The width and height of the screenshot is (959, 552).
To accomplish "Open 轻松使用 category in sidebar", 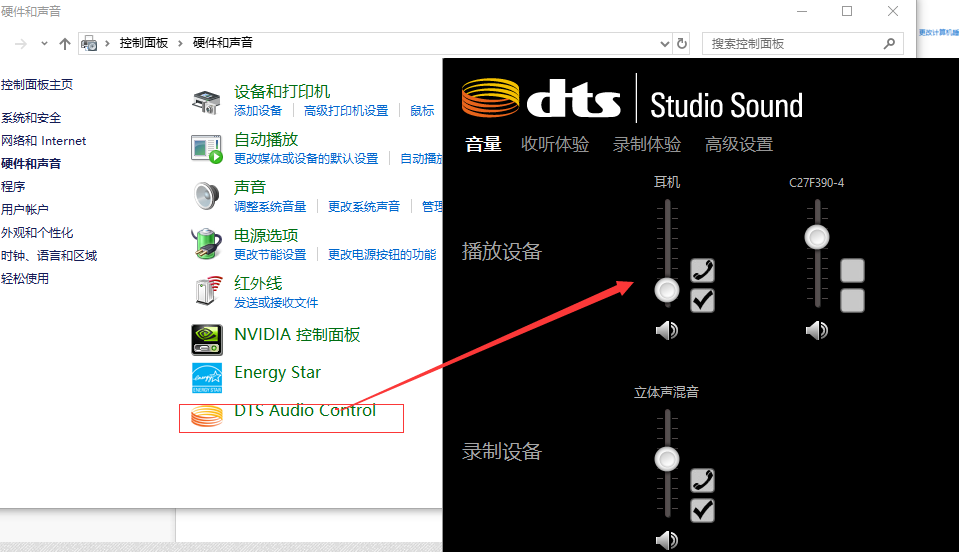I will tap(24, 279).
